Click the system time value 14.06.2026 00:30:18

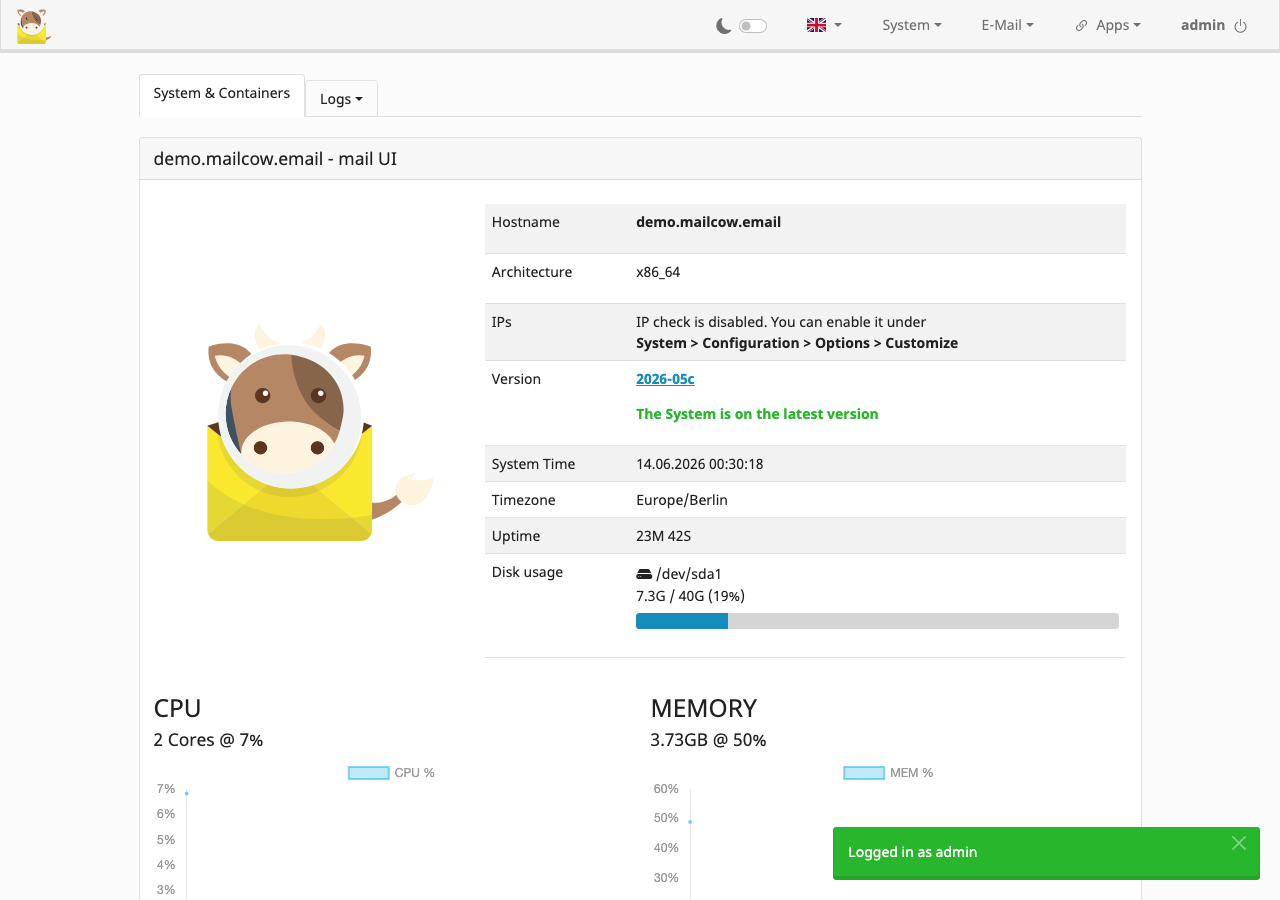[x=700, y=464]
